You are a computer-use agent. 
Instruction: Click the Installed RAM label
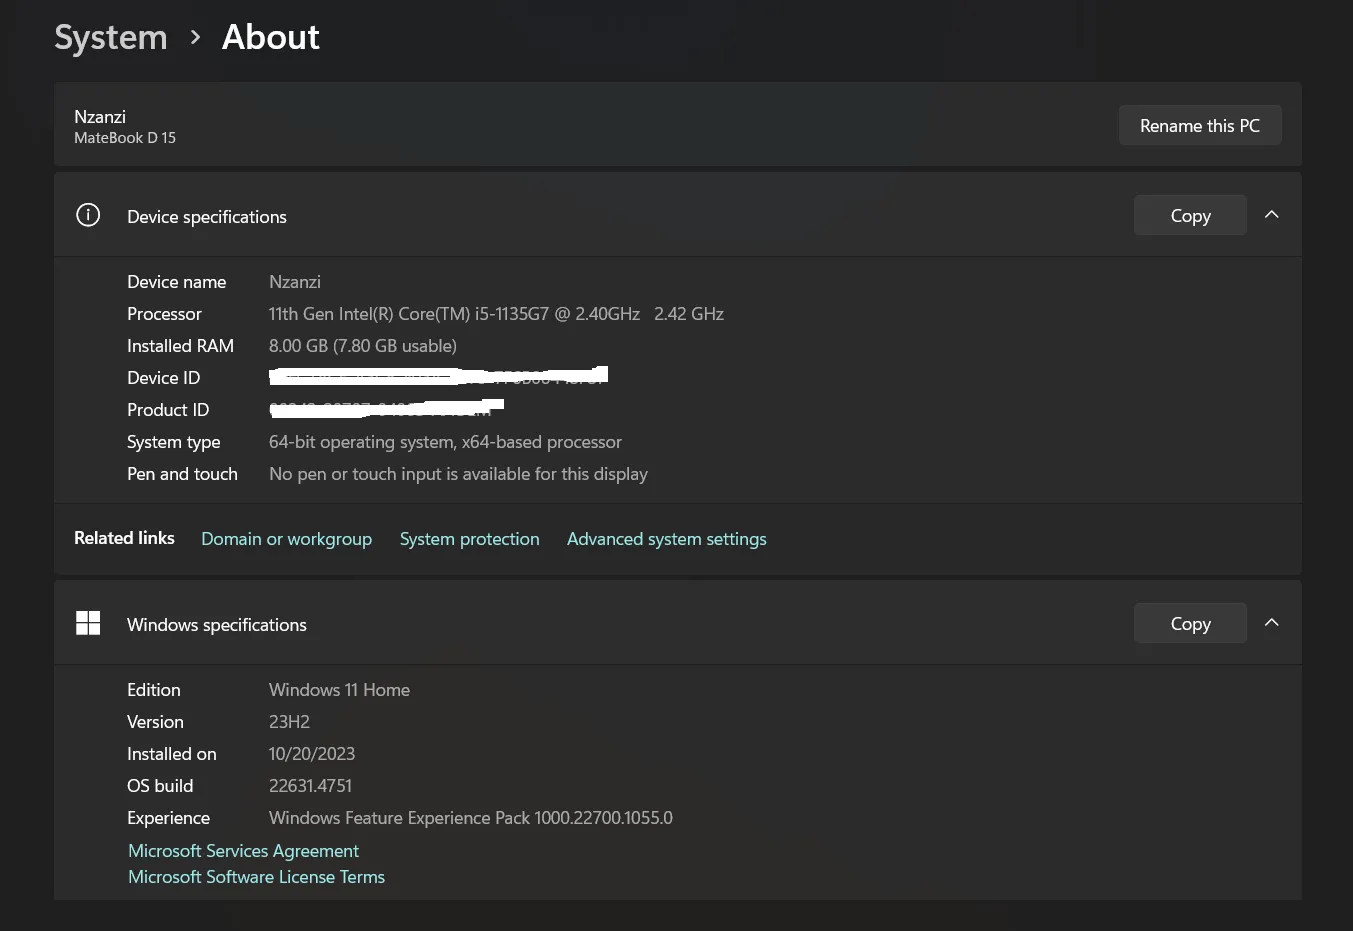pos(180,346)
